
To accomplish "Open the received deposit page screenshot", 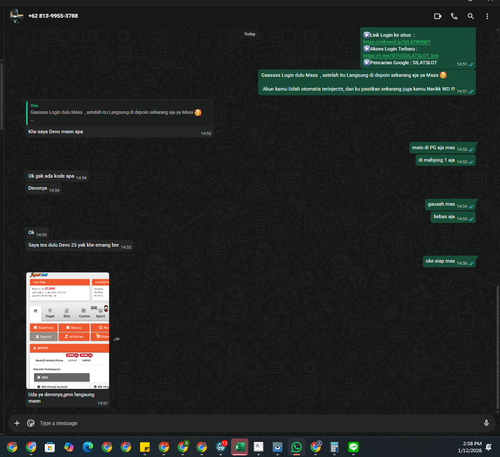I will [68, 330].
